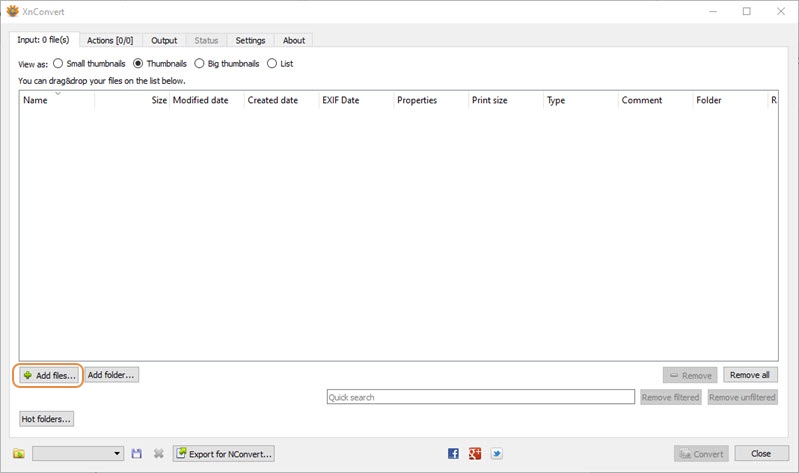Click the Hot folders button
Image resolution: width=799 pixels, height=473 pixels.
tap(47, 419)
